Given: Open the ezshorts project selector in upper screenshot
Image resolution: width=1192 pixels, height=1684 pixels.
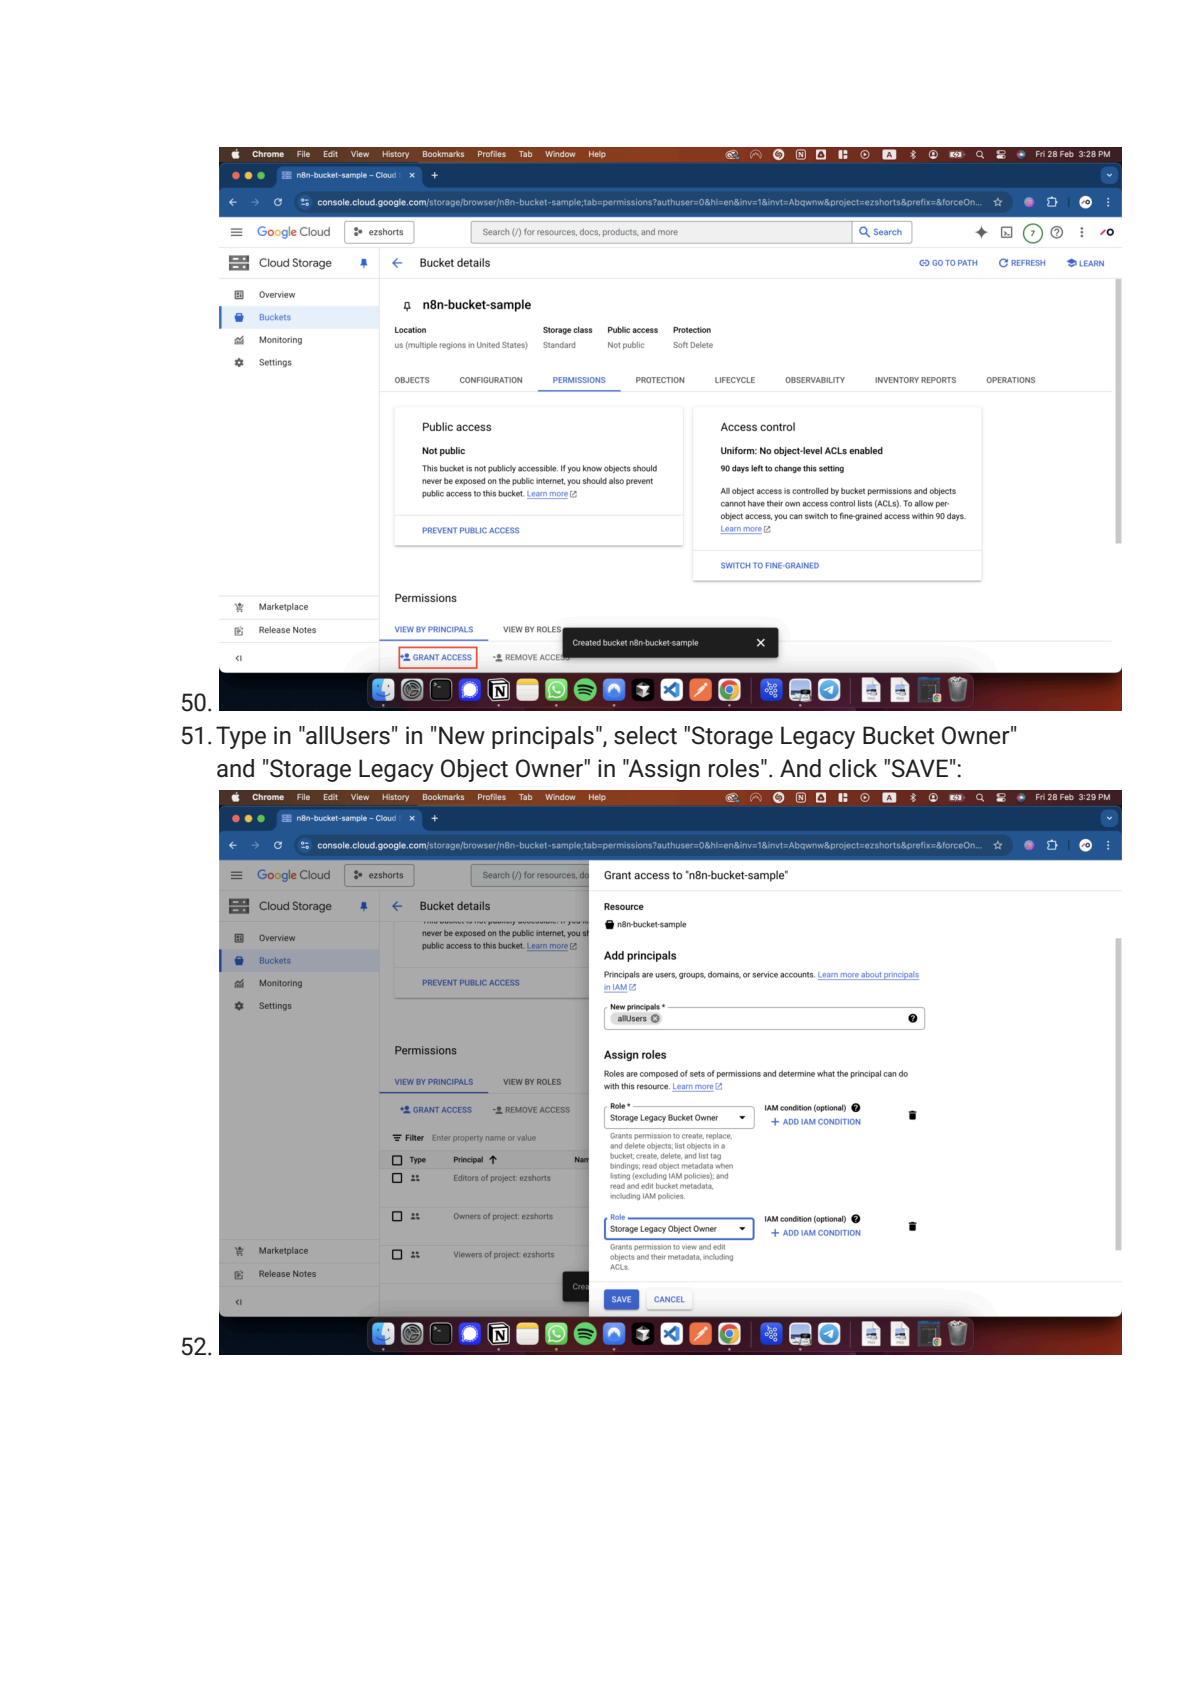Looking at the screenshot, I should click(379, 232).
